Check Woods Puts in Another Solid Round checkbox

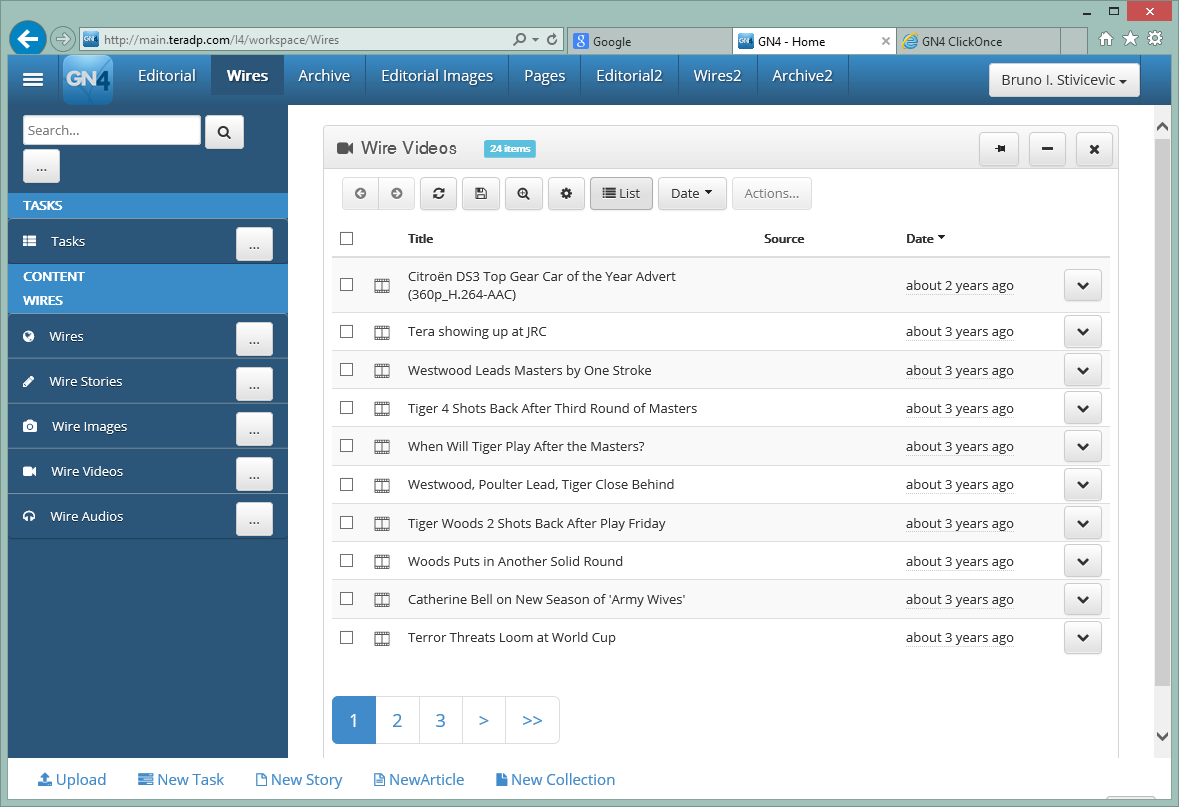coord(347,560)
